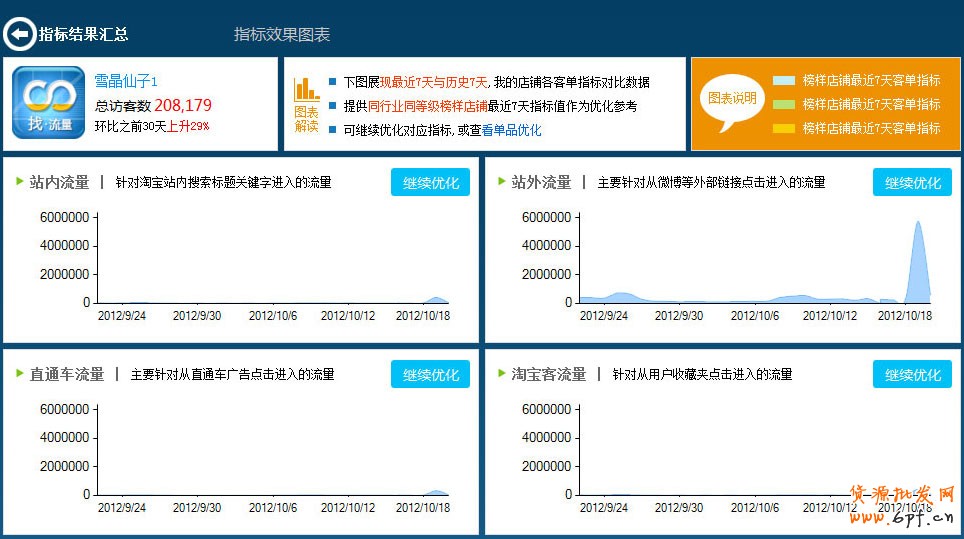Expand the 站内流量 green triangle

[x=19, y=182]
